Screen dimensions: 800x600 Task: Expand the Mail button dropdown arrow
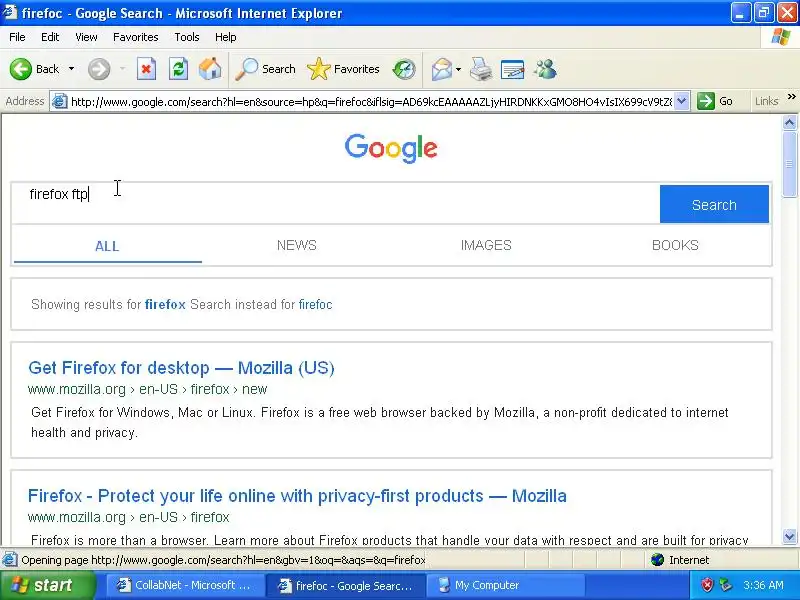tap(458, 69)
